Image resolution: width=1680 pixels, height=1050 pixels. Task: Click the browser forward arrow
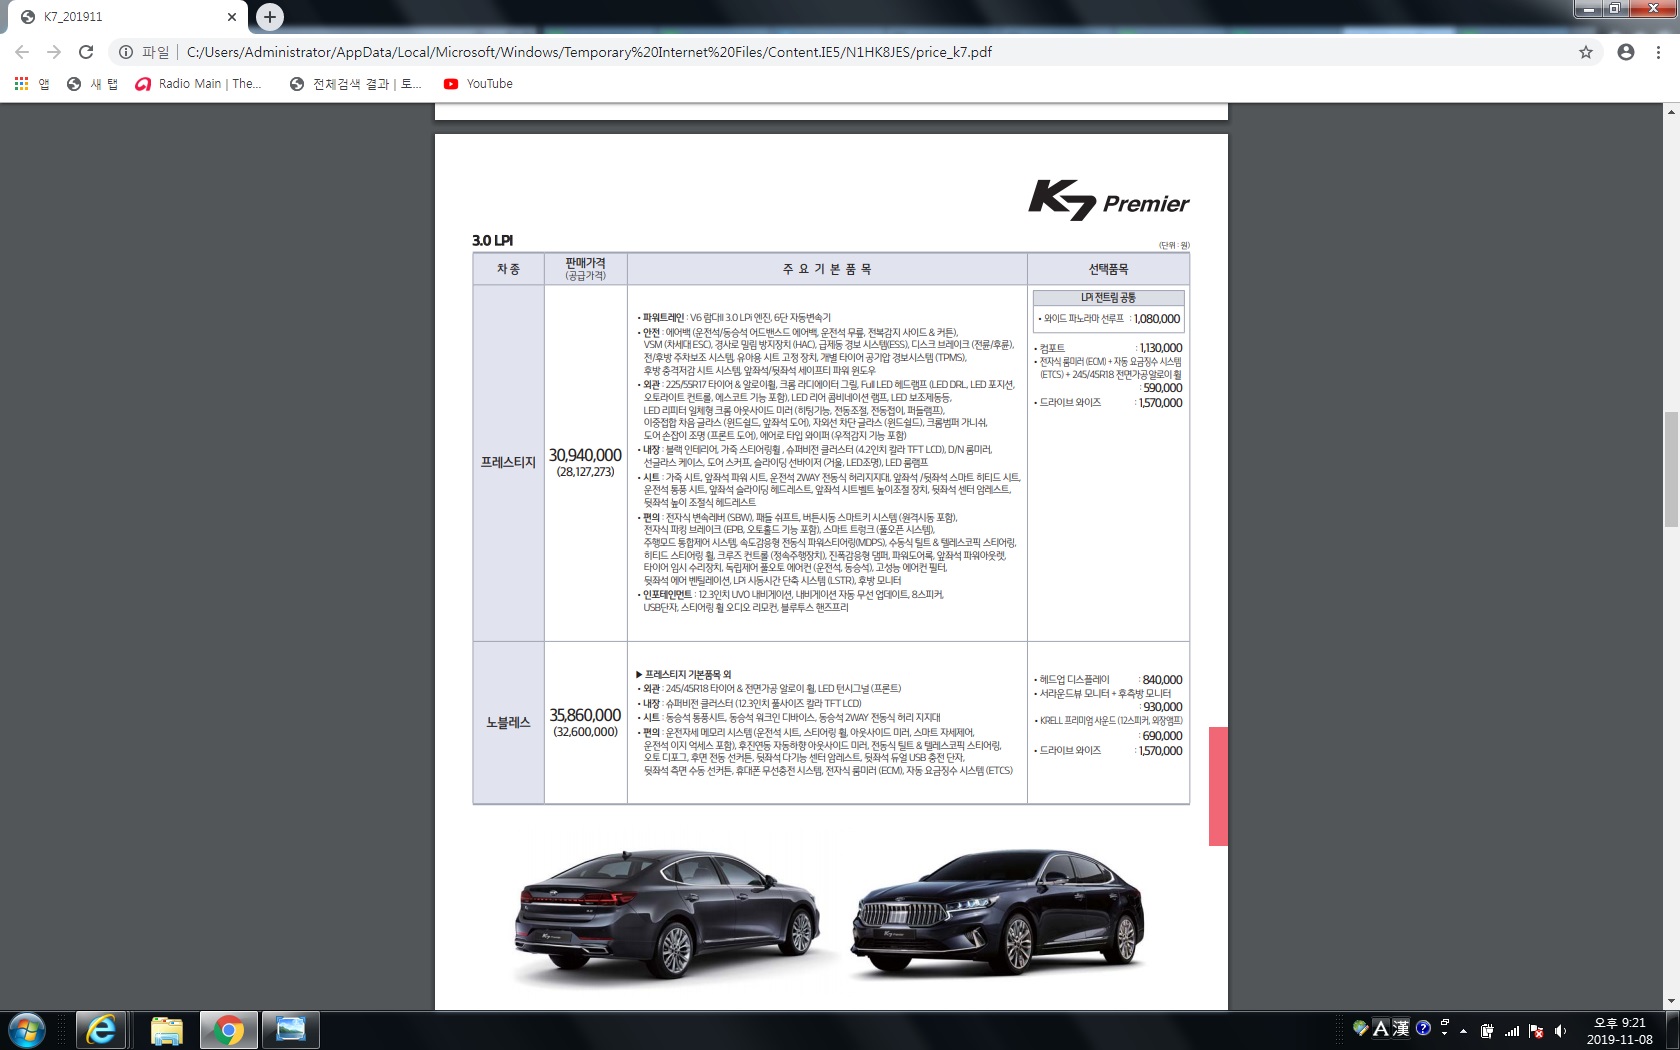[54, 52]
